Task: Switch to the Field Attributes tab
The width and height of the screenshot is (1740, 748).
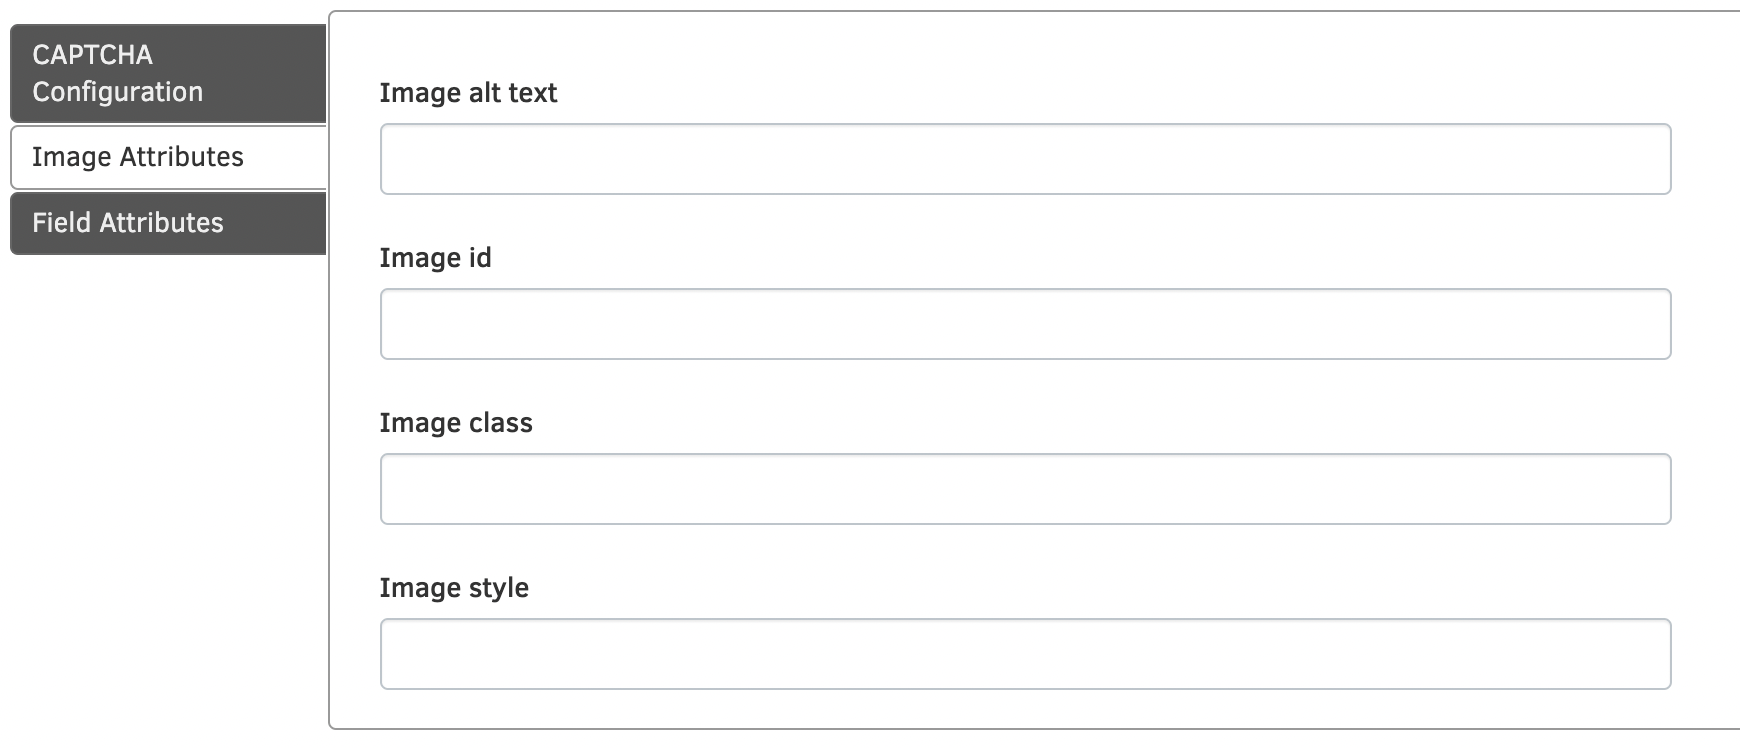Action: 168,223
